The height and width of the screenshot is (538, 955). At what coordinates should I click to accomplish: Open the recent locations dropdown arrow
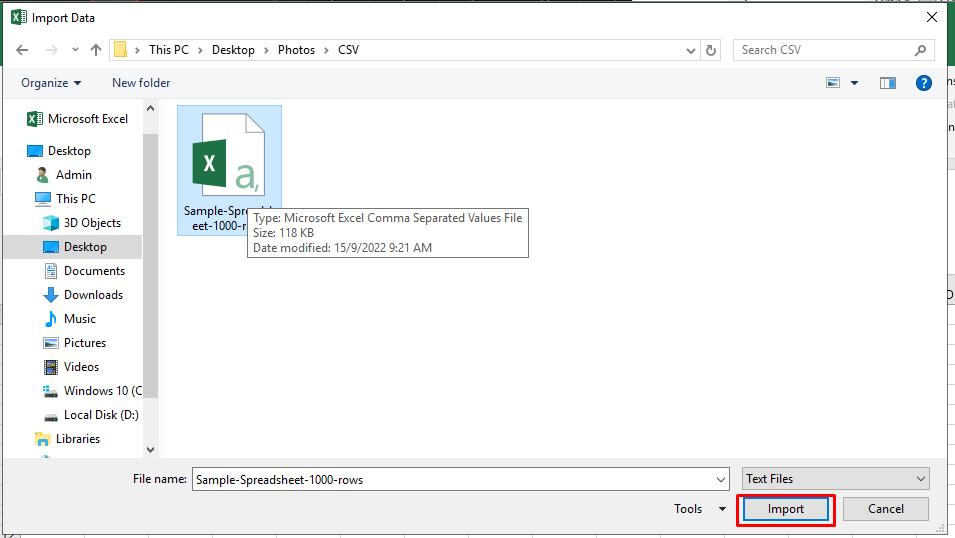[75, 50]
